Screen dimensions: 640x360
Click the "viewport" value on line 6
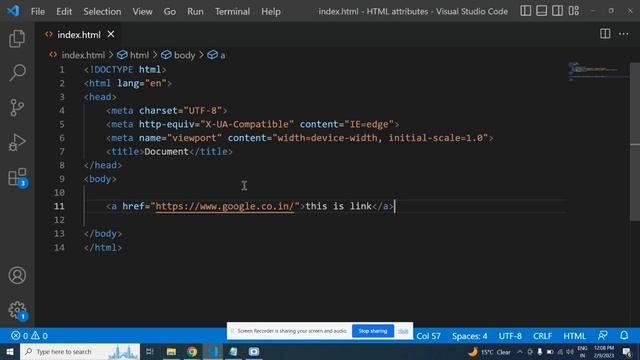194,138
